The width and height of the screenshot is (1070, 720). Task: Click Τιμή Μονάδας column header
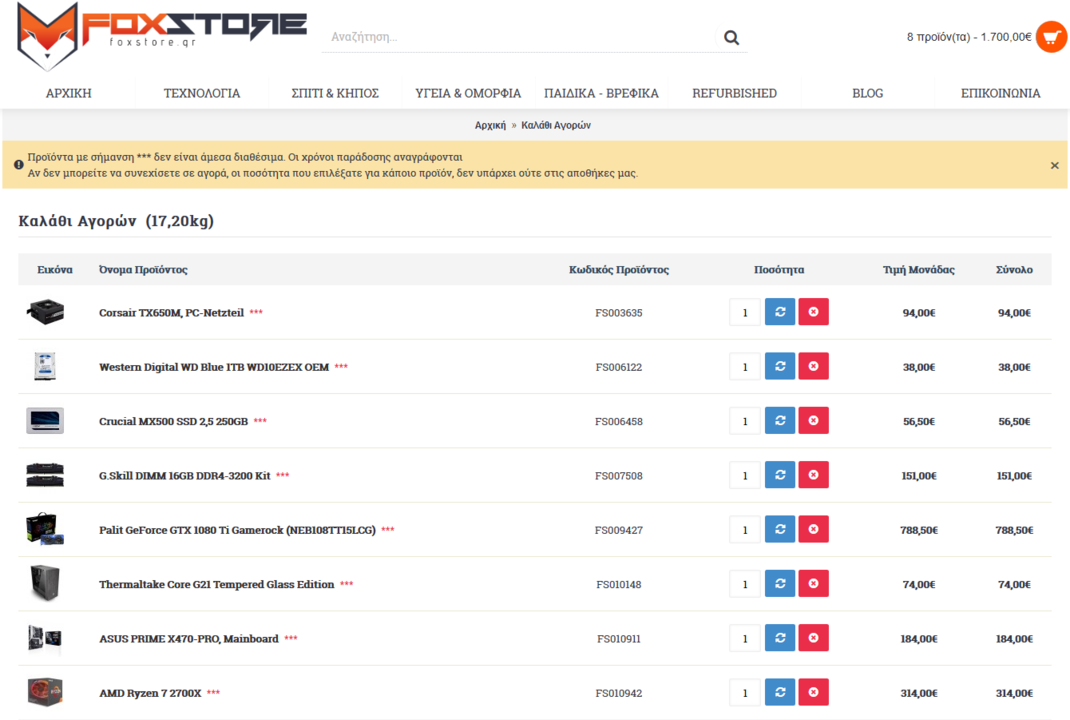[919, 270]
